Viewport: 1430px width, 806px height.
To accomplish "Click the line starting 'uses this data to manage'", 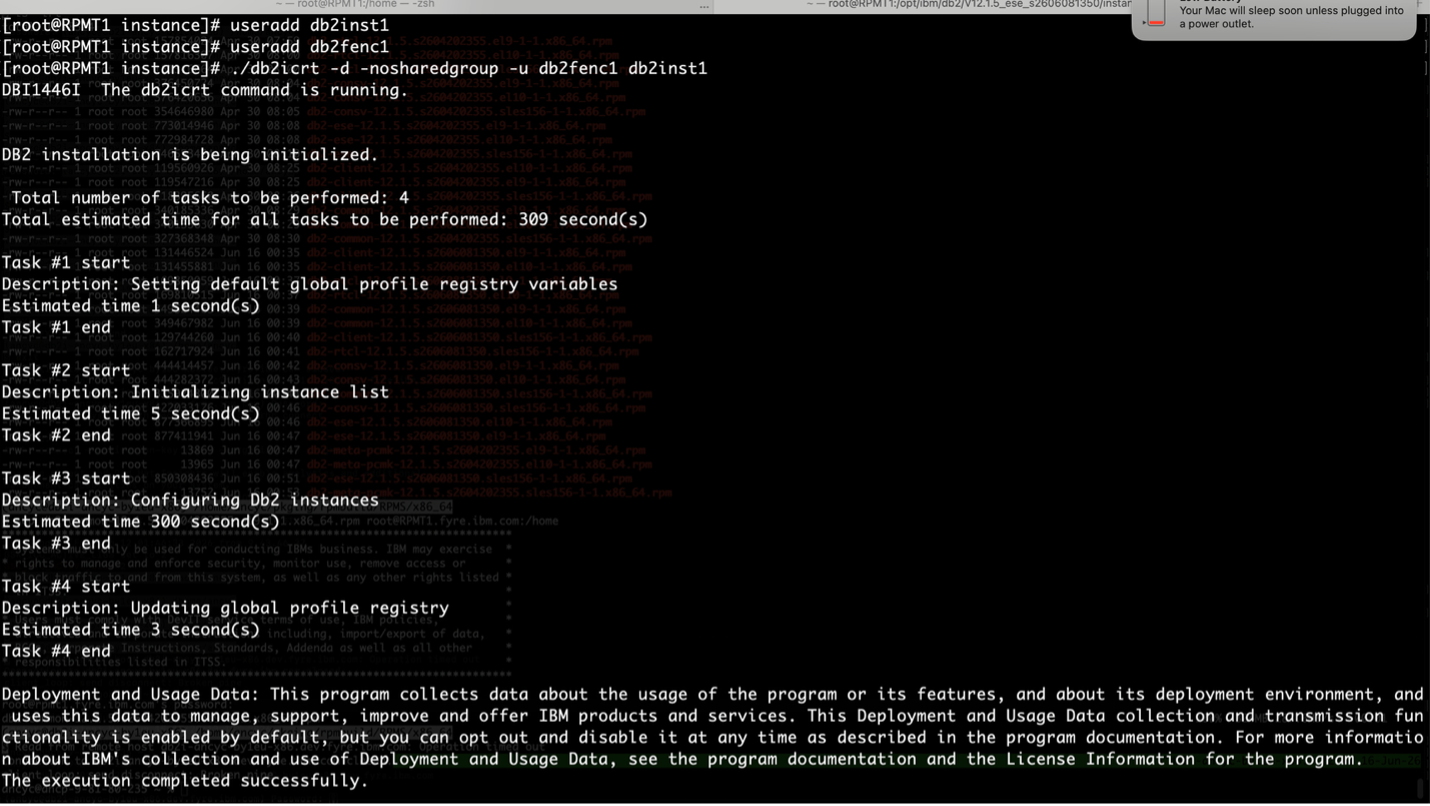I will [717, 716].
